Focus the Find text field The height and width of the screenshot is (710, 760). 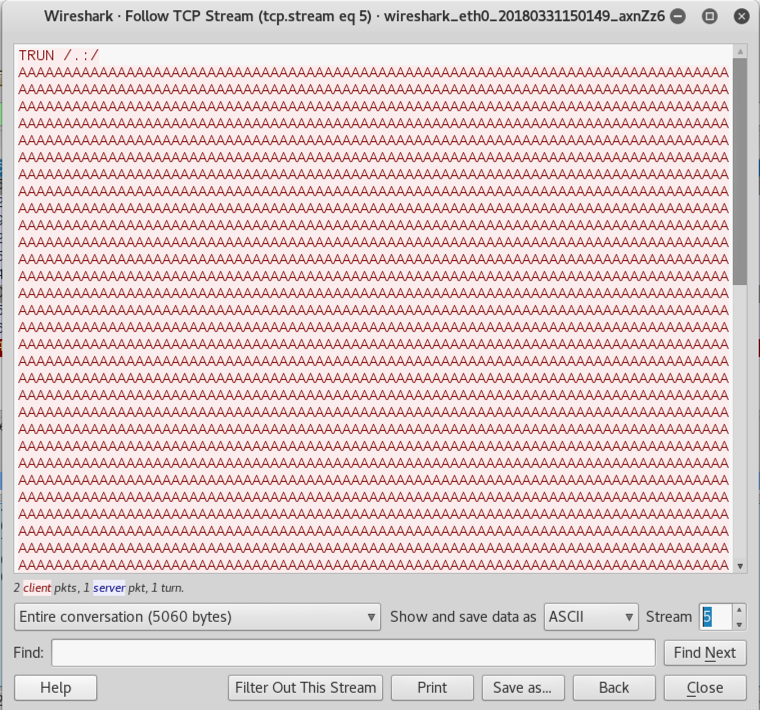click(x=353, y=652)
